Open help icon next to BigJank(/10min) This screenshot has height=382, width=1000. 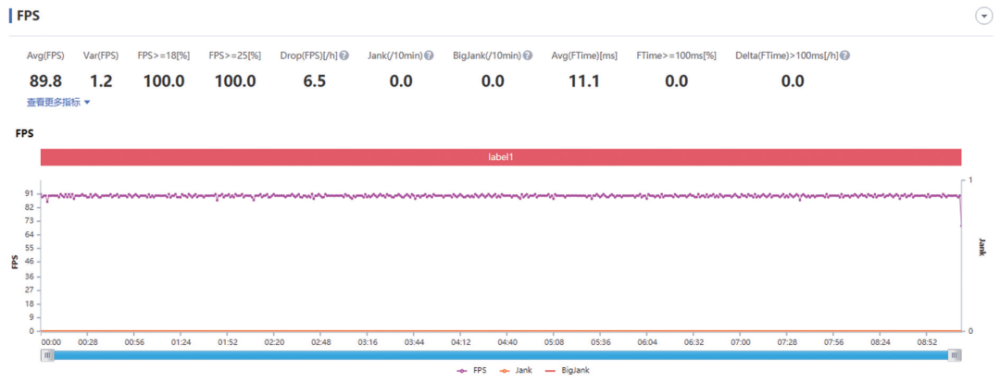coord(528,55)
